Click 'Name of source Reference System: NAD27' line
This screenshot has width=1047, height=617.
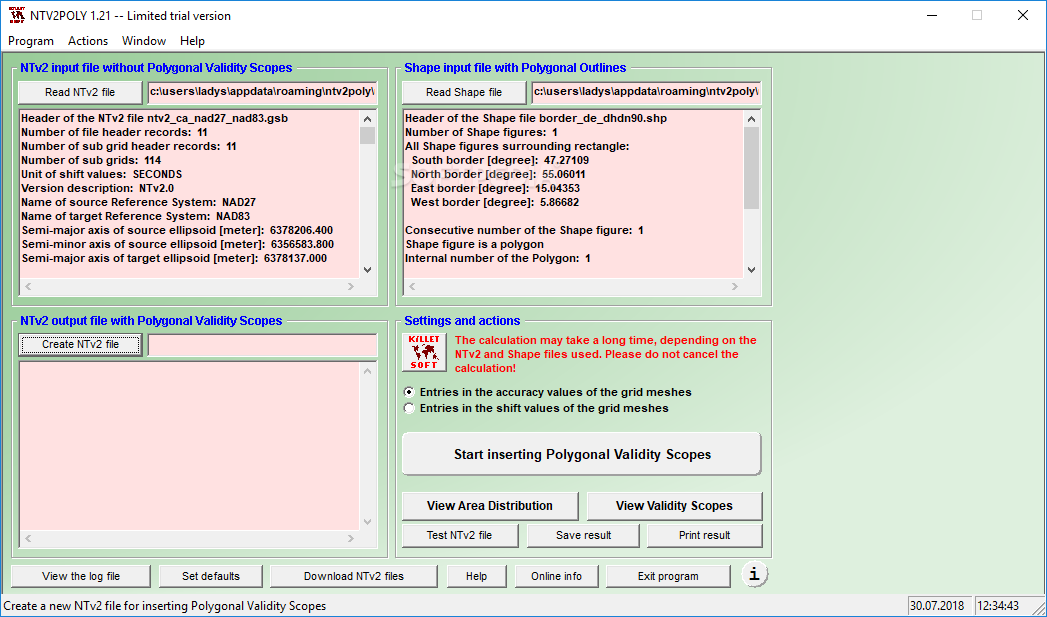click(138, 202)
